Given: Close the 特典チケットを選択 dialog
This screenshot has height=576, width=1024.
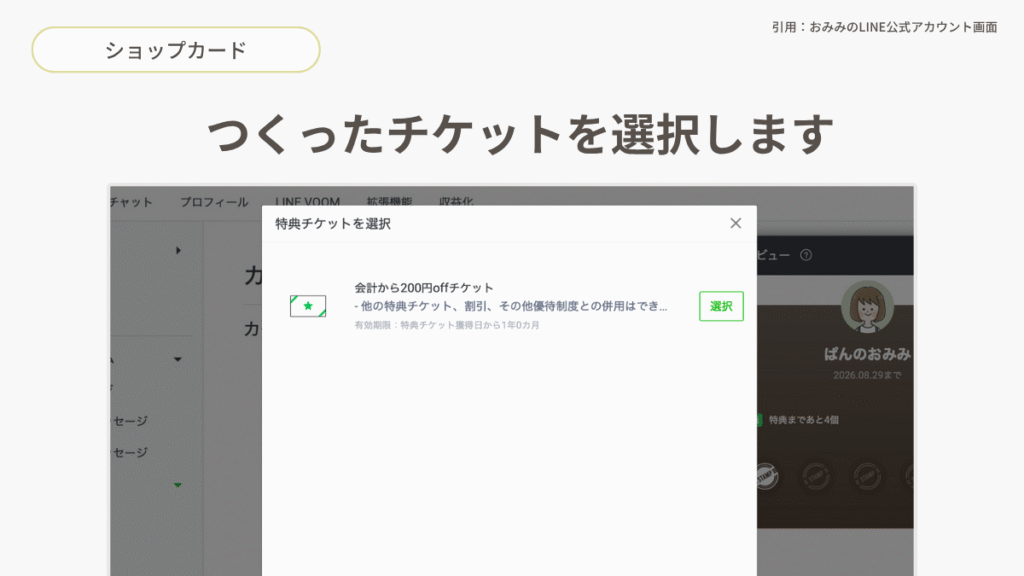Looking at the screenshot, I should 736,223.
